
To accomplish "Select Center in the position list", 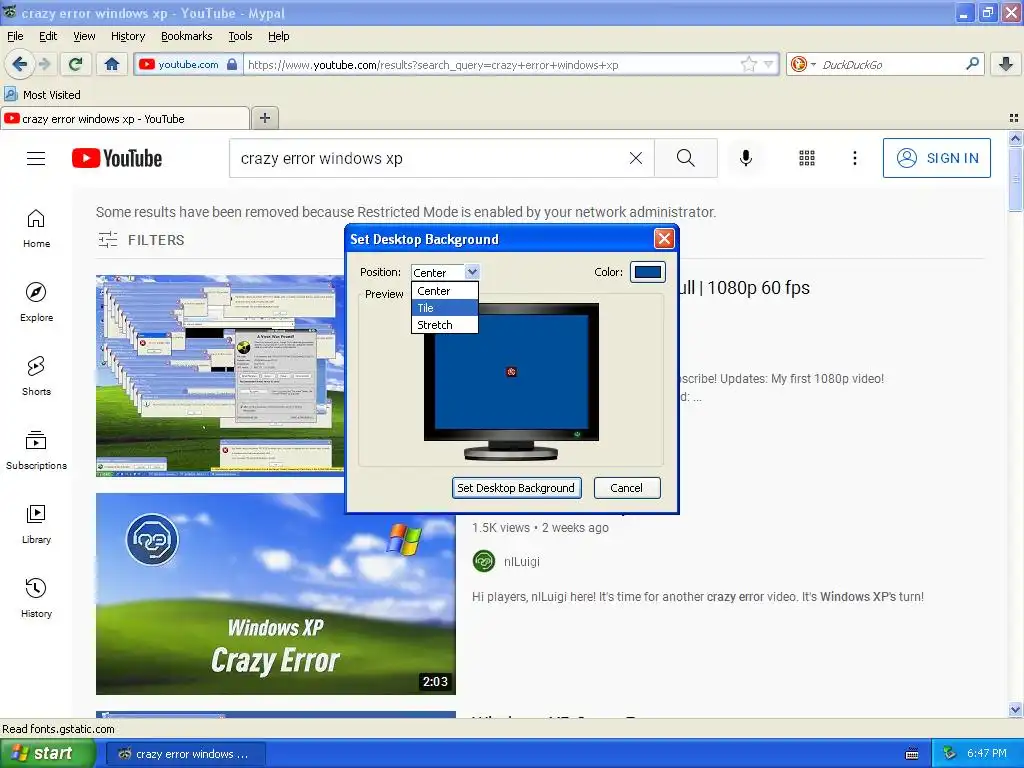I will [445, 291].
